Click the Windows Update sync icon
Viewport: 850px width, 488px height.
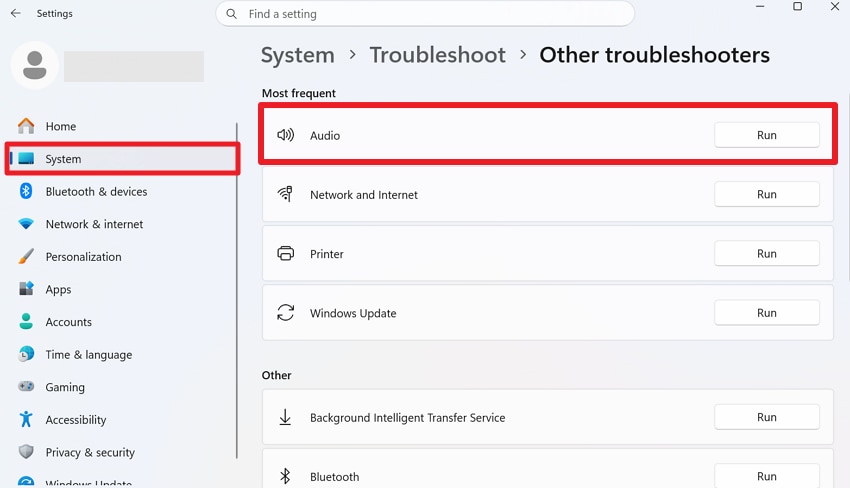286,313
